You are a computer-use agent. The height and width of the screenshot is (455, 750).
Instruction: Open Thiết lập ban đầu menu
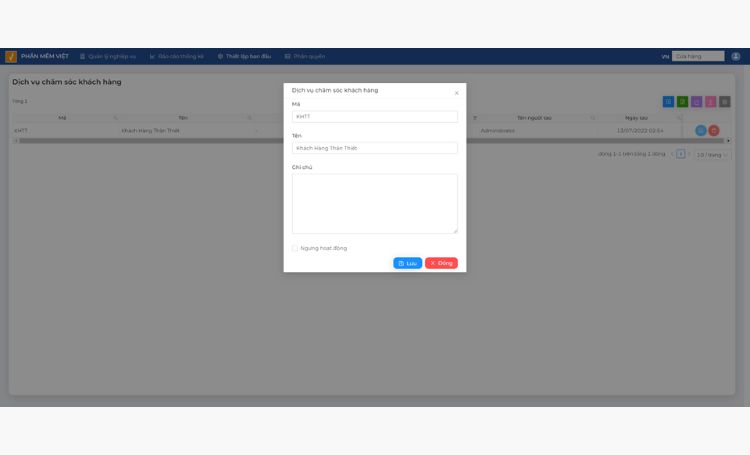(x=244, y=56)
